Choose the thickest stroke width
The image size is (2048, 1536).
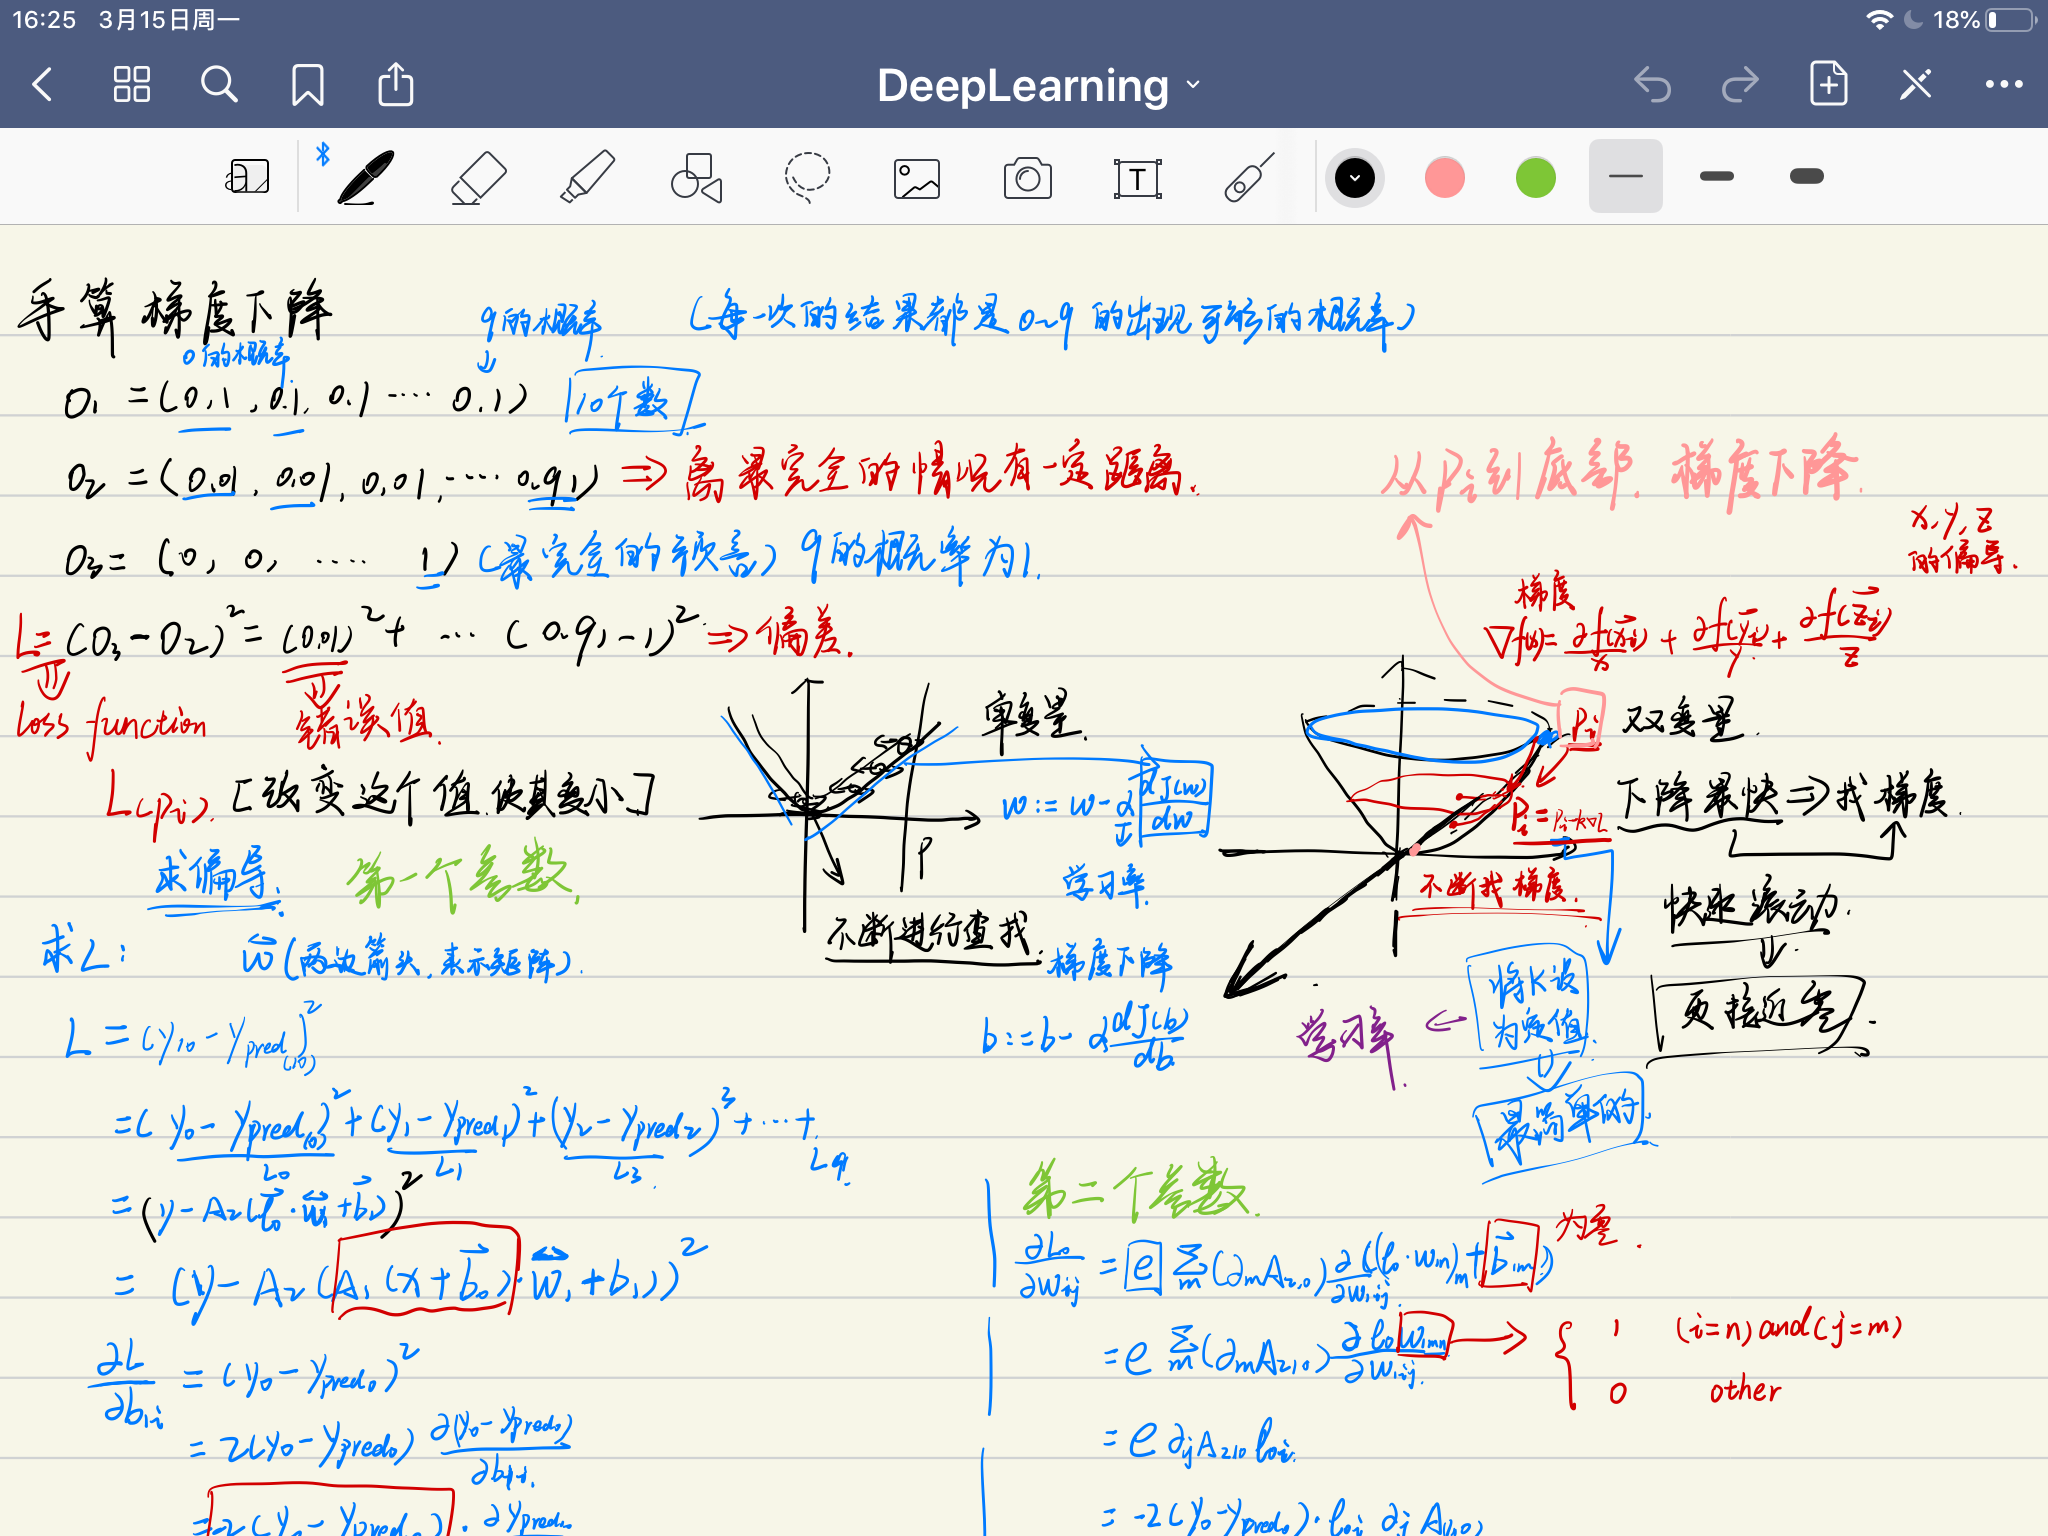click(1806, 177)
